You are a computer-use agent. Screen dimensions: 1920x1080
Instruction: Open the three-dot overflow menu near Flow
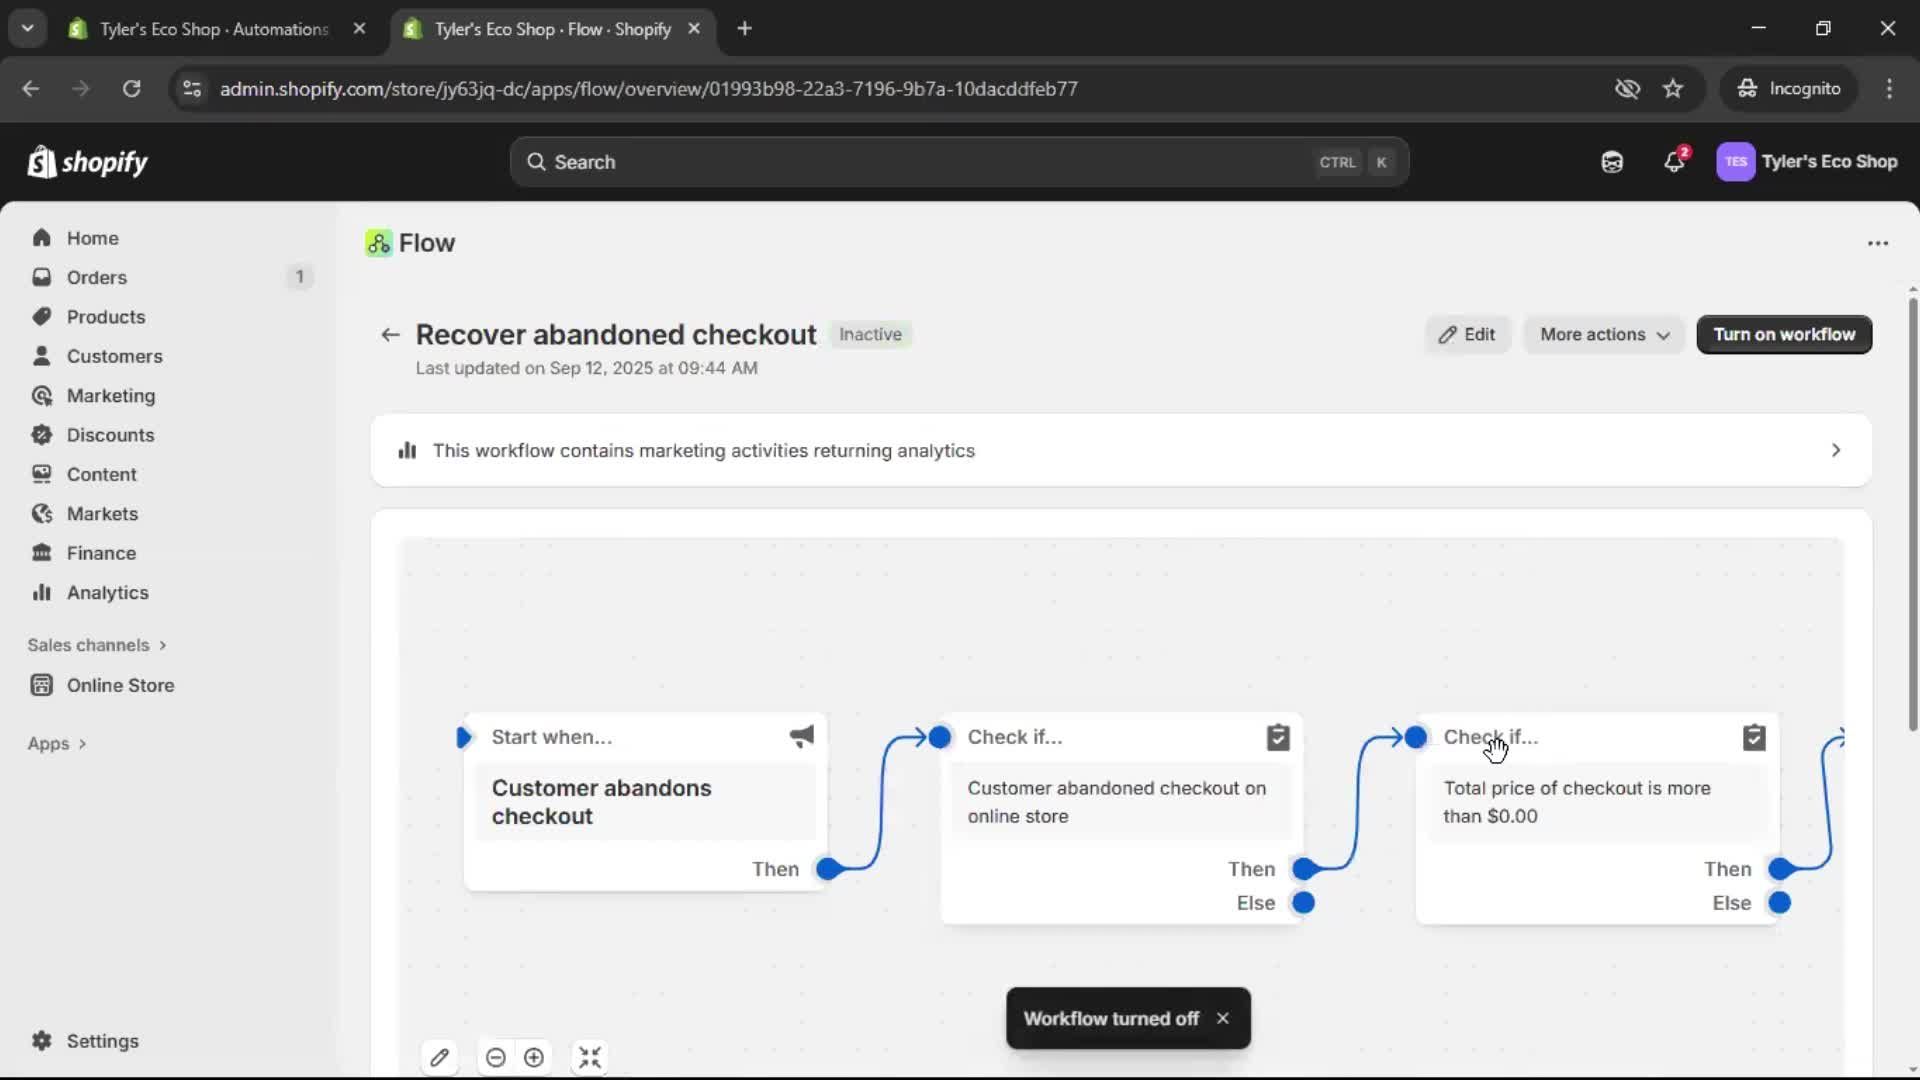coord(1877,243)
